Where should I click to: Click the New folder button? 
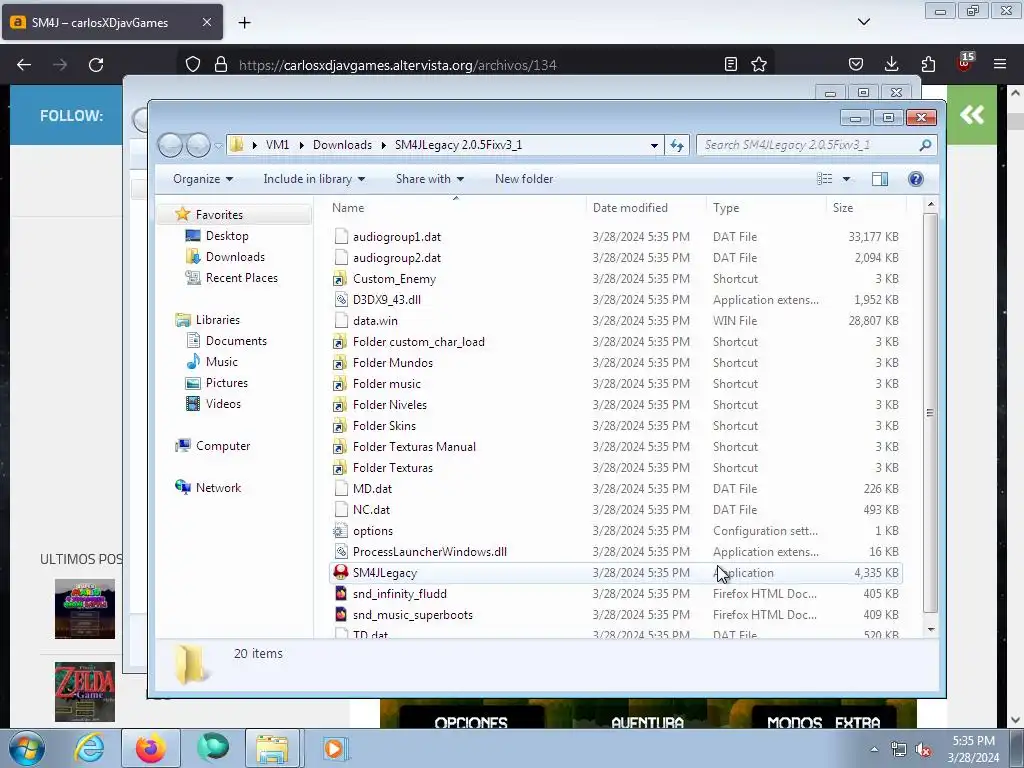click(524, 179)
